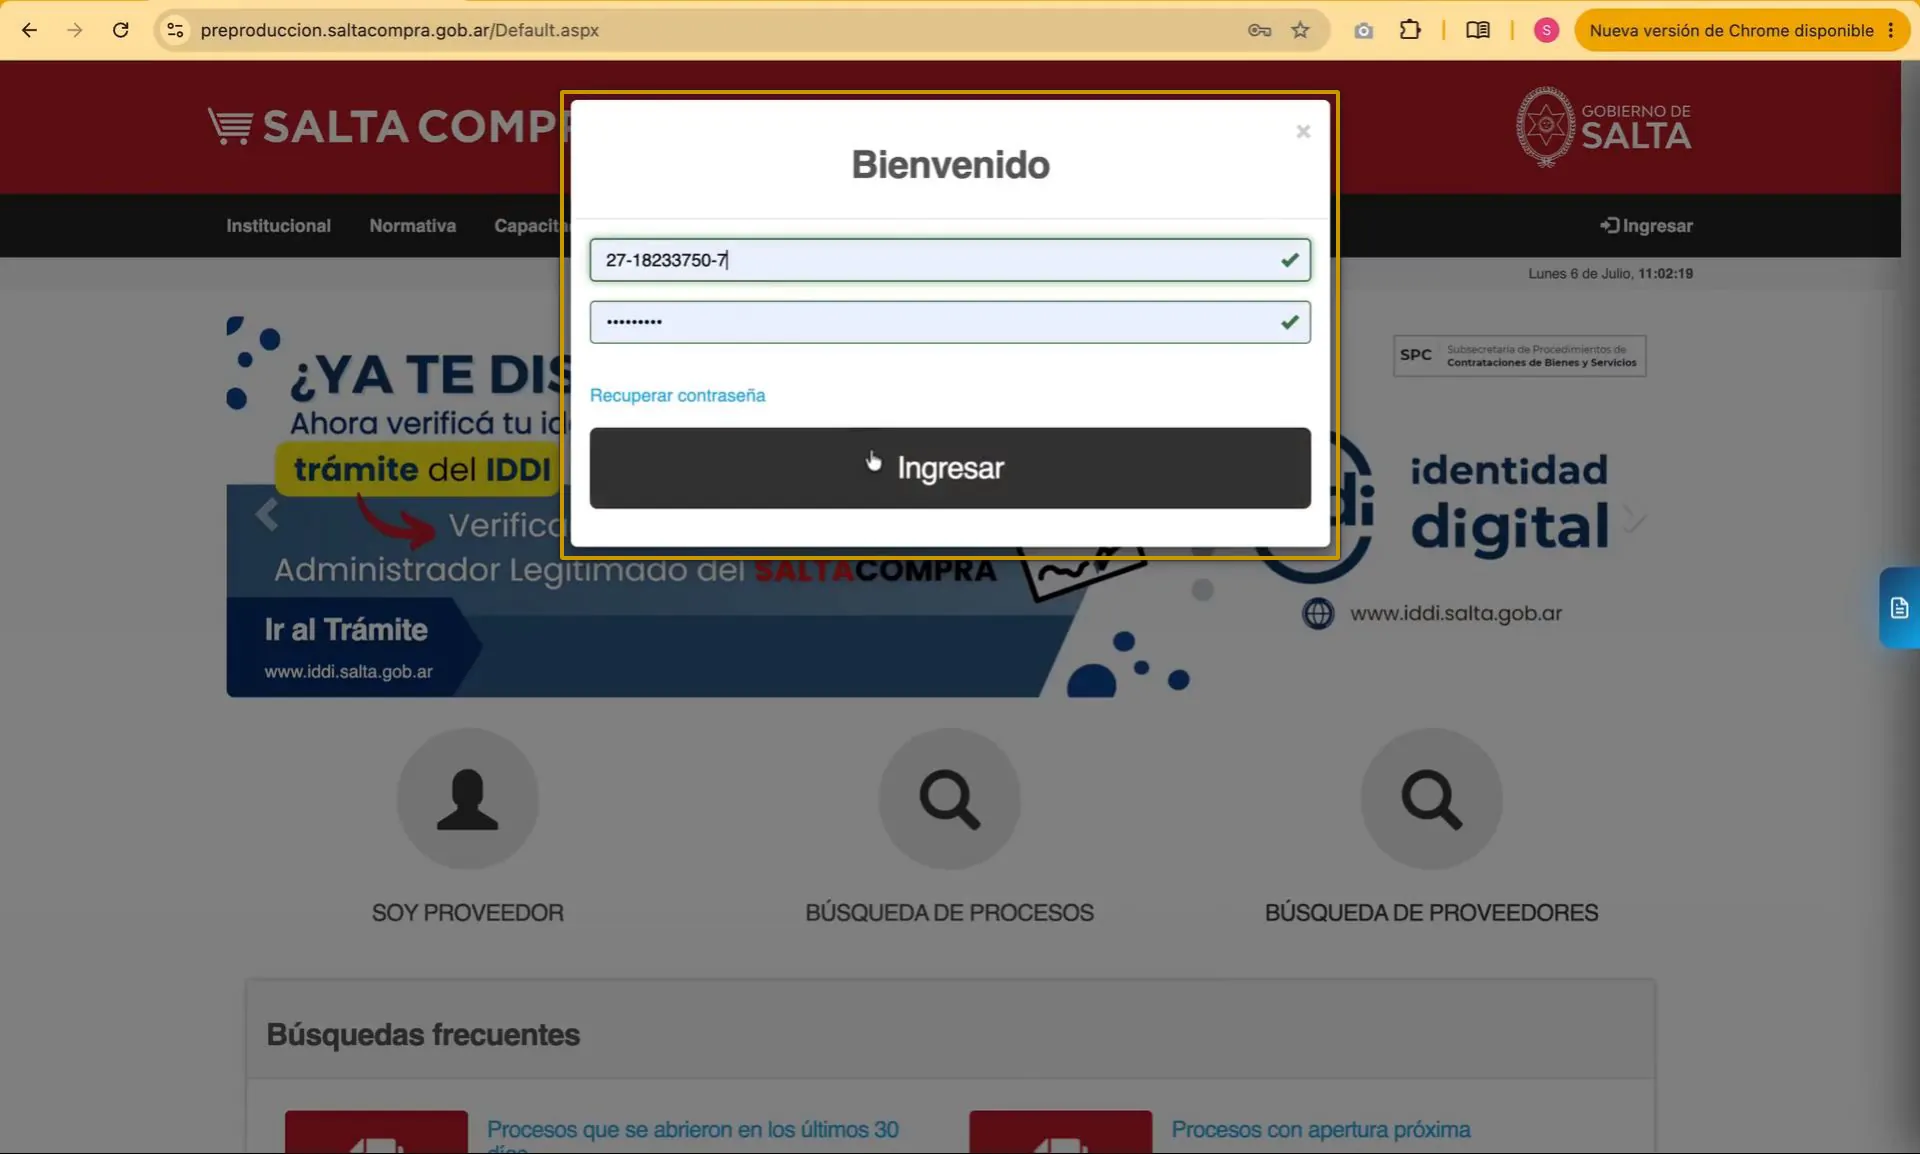
Task: Open the blue floating document side tab
Action: click(1899, 608)
